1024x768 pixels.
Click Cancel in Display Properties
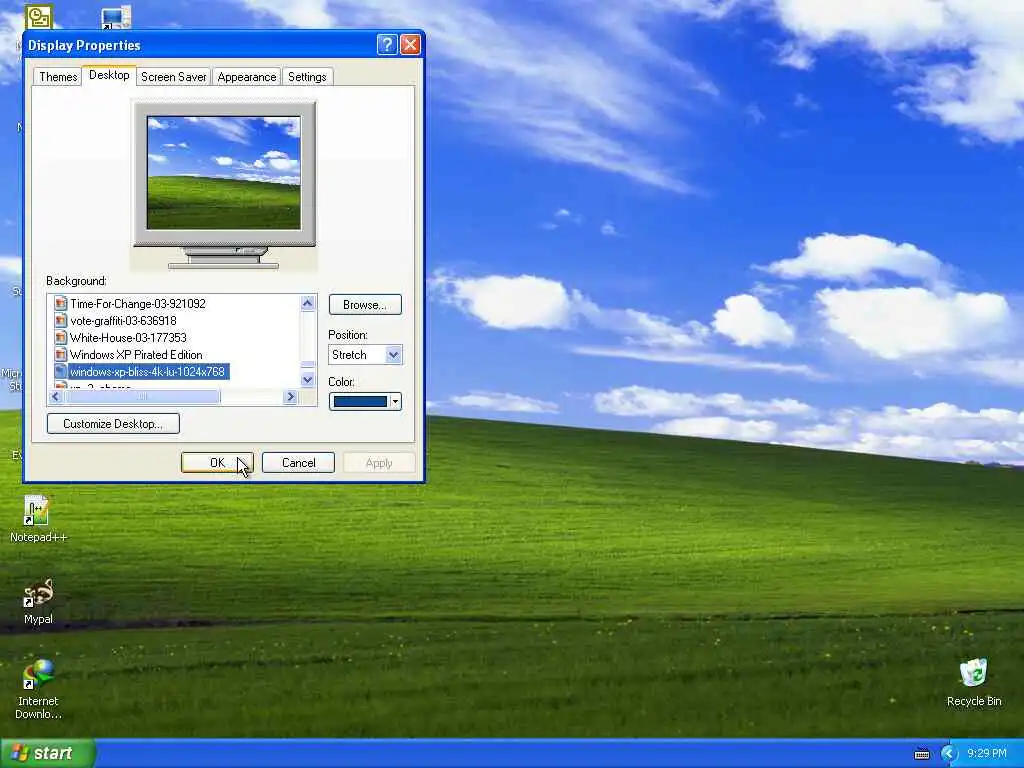pyautogui.click(x=298, y=462)
